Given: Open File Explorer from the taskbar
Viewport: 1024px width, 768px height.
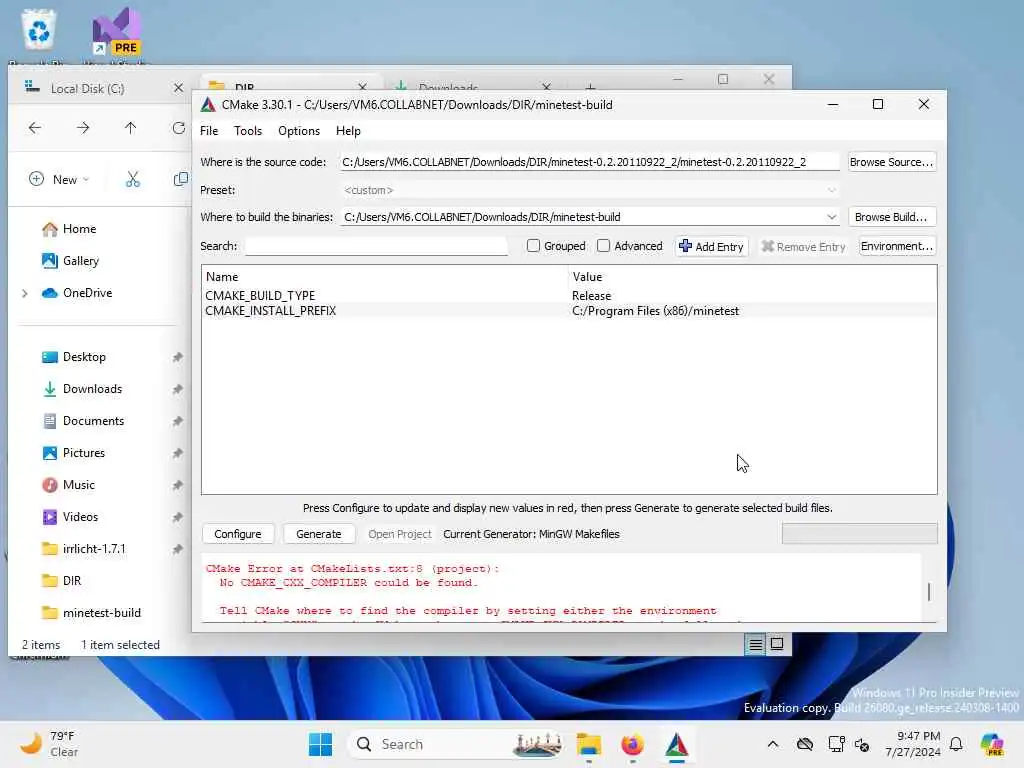Looking at the screenshot, I should pyautogui.click(x=589, y=744).
